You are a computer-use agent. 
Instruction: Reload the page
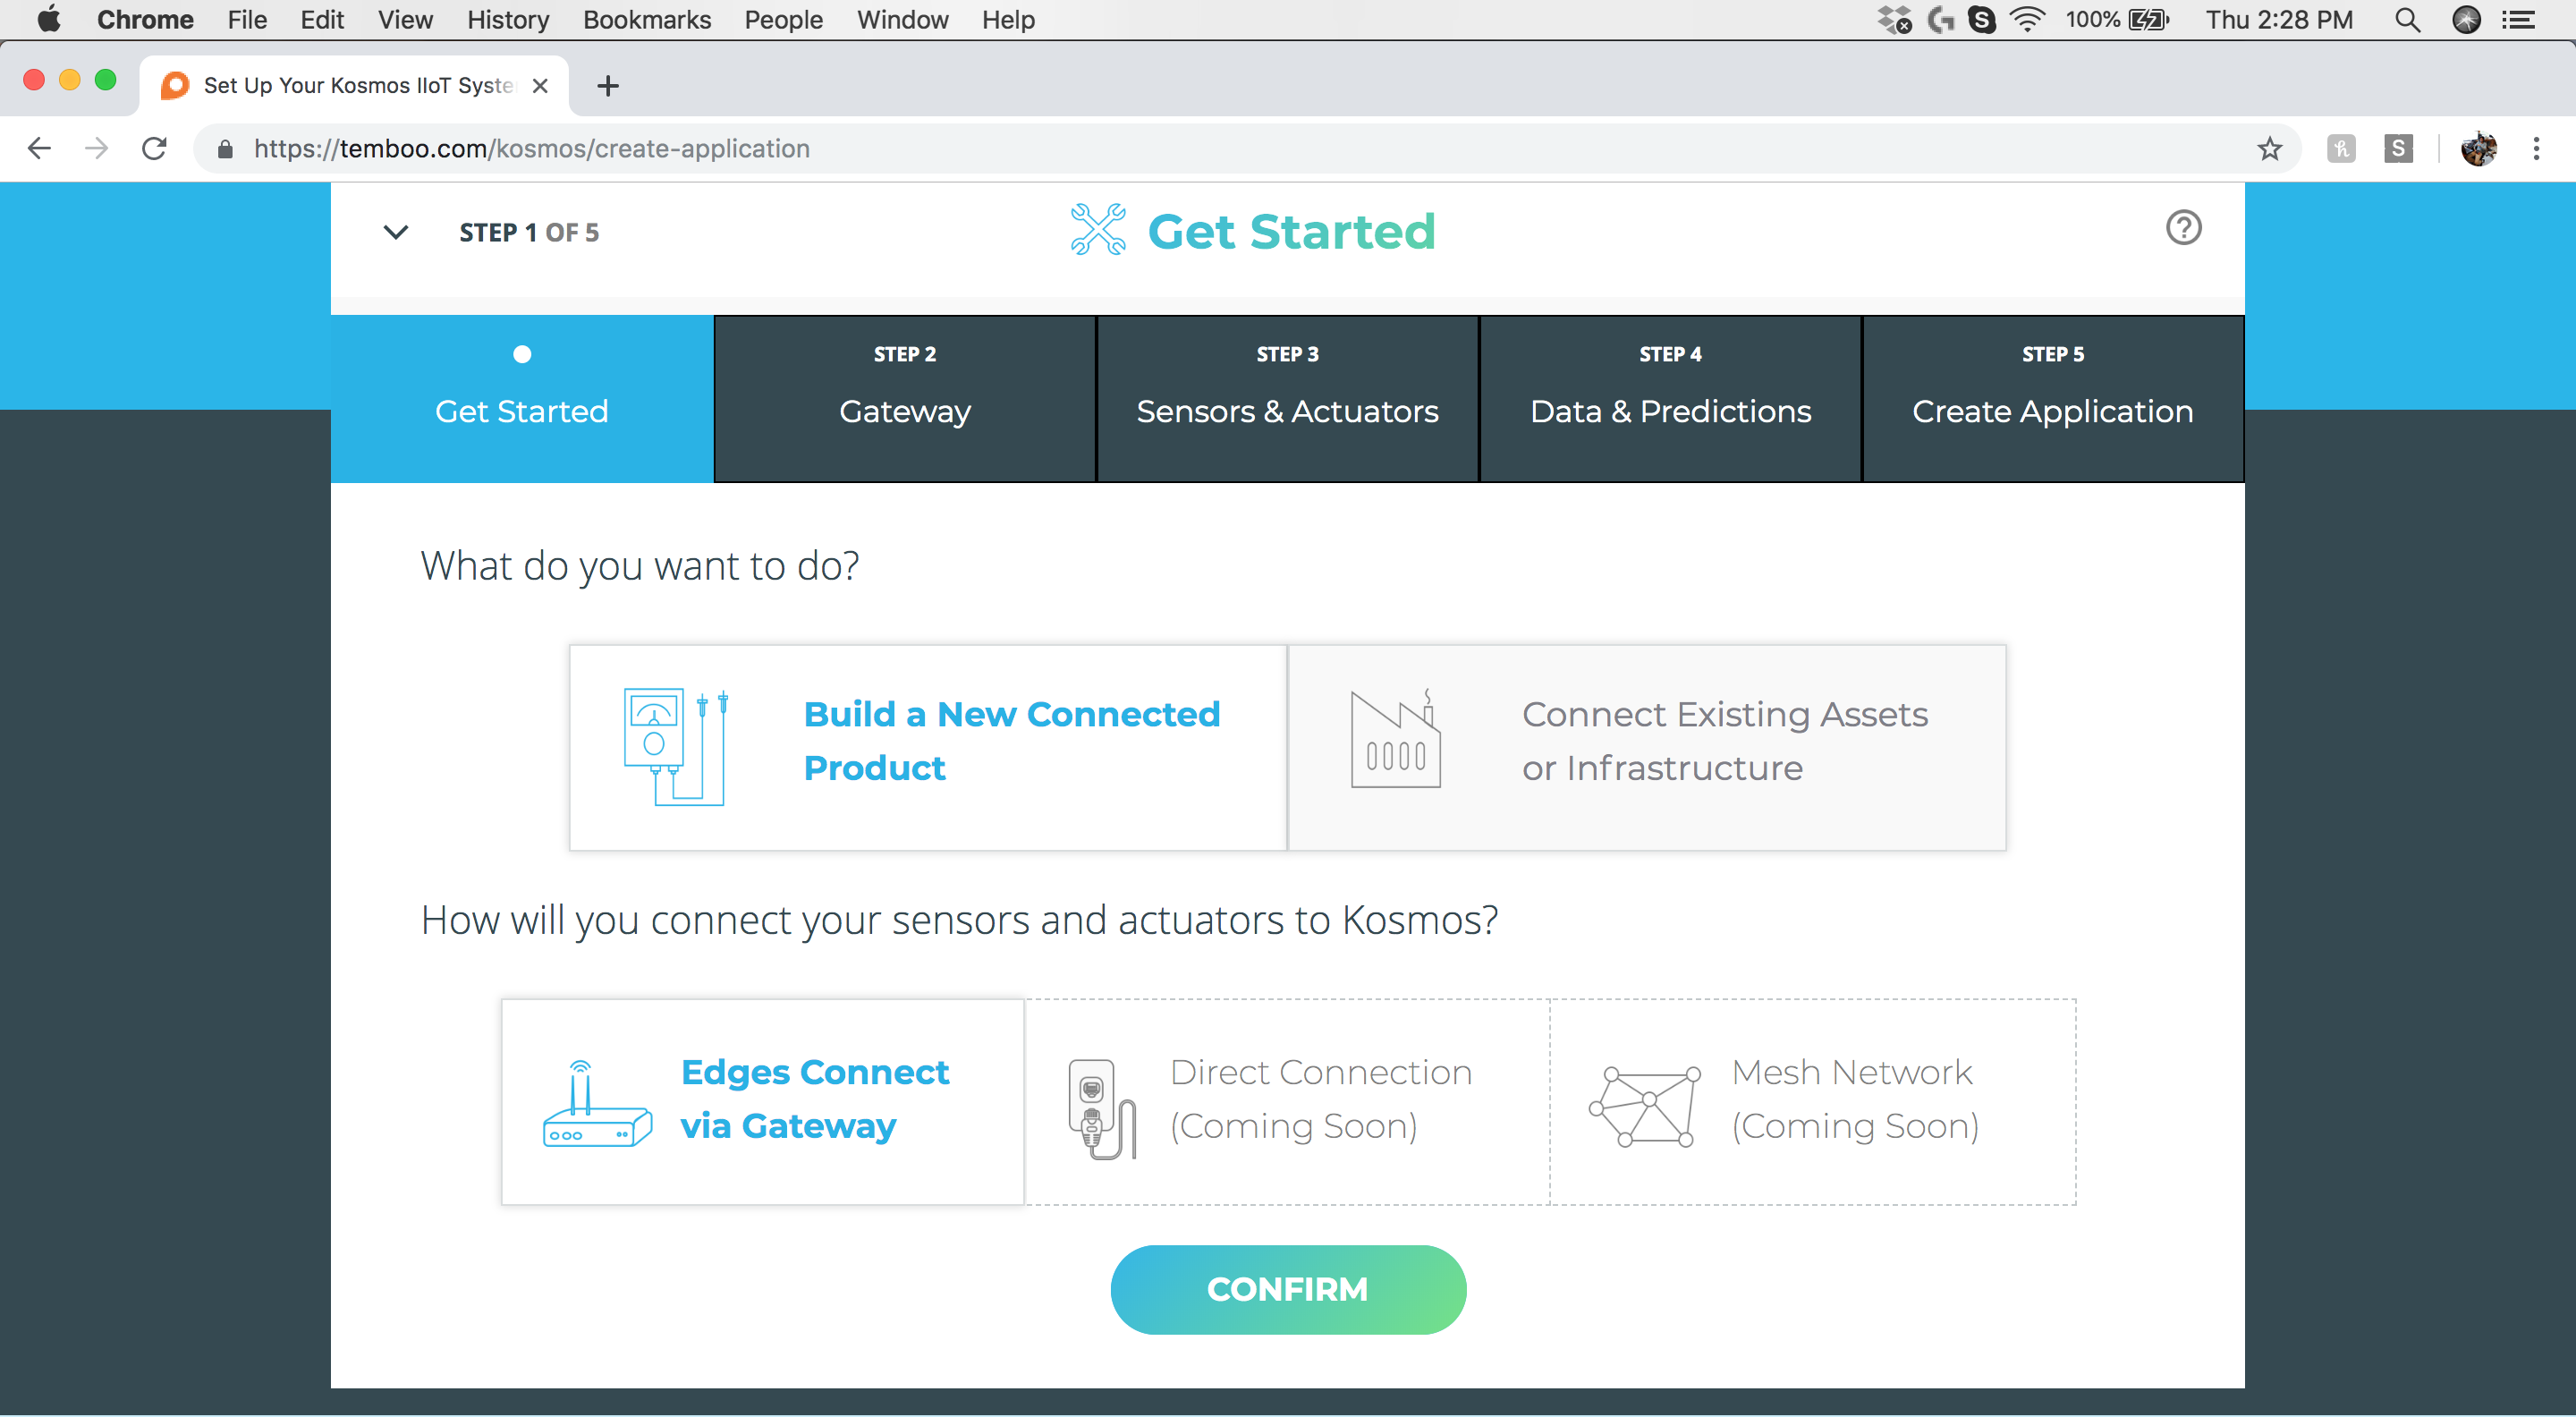154,149
